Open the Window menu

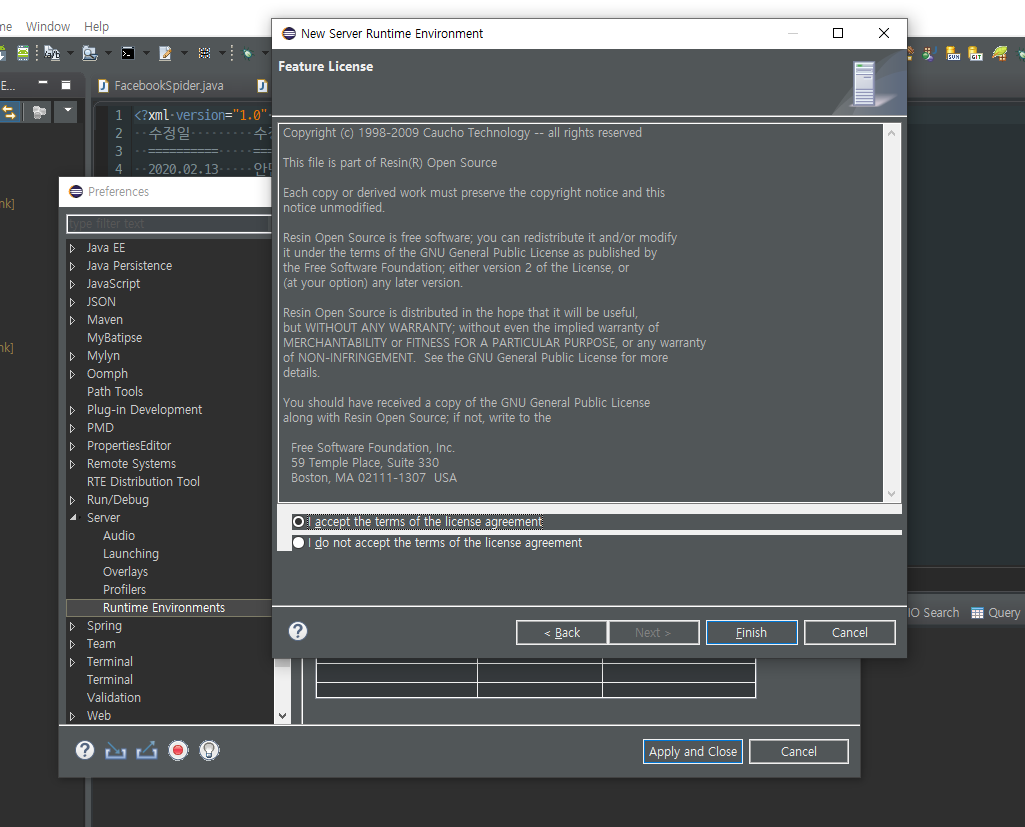click(x=48, y=26)
